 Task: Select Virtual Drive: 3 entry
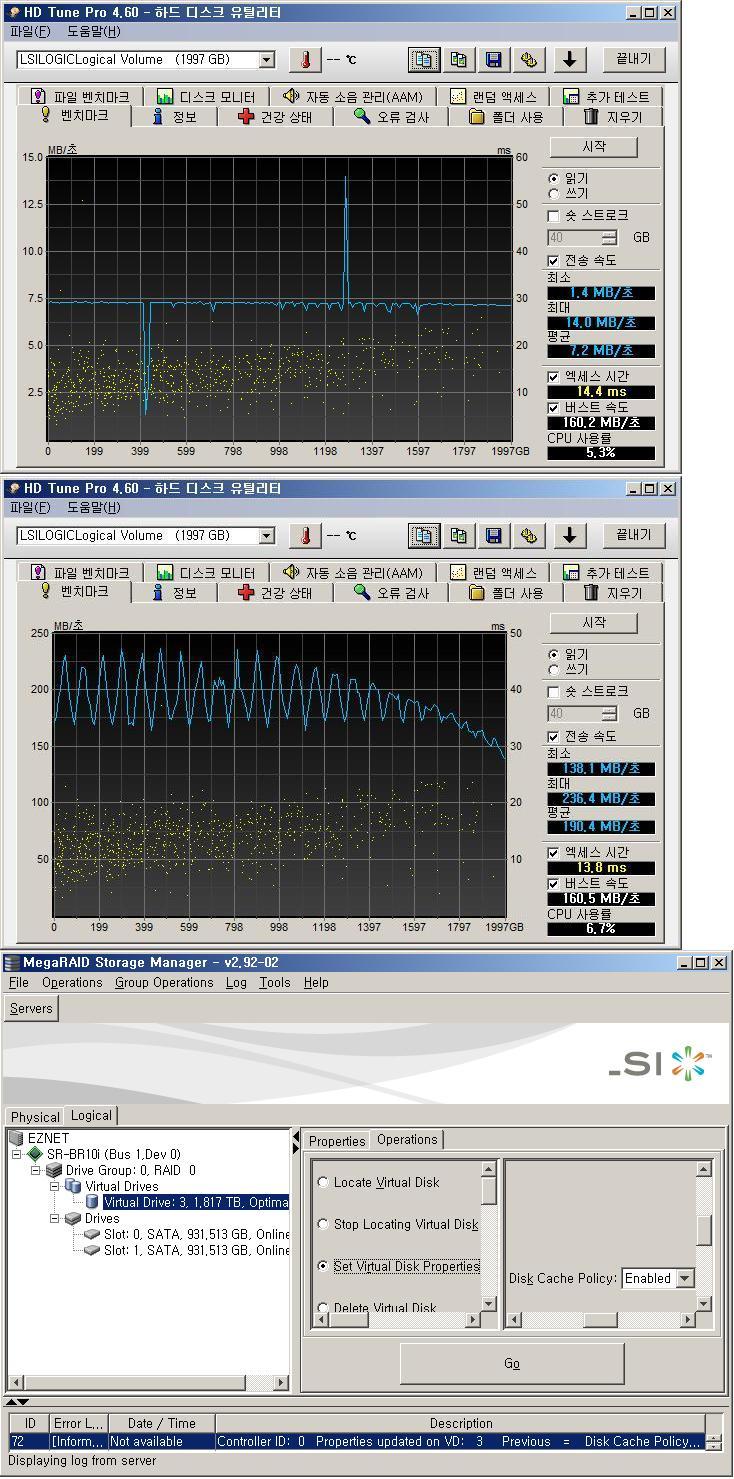187,1202
